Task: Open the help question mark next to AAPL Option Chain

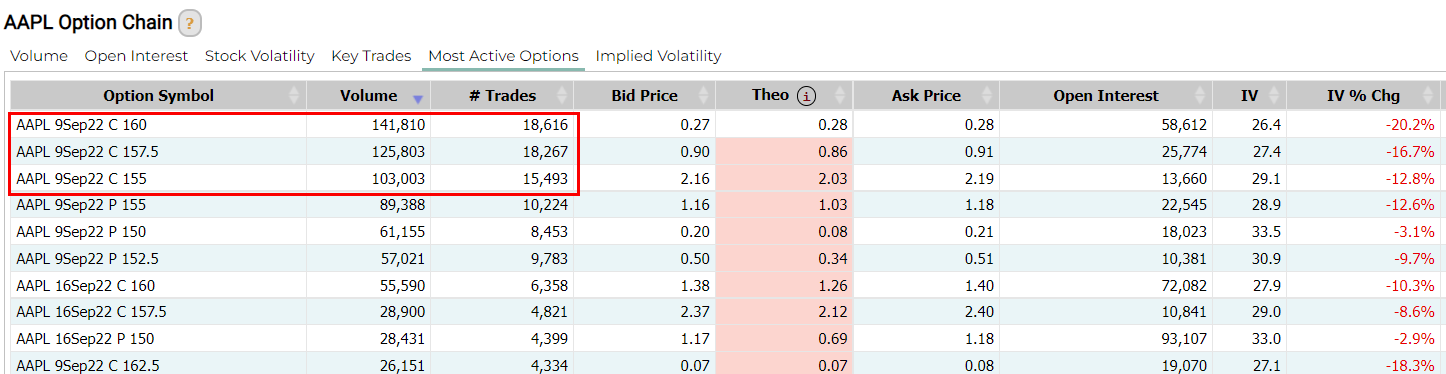Action: 190,23
